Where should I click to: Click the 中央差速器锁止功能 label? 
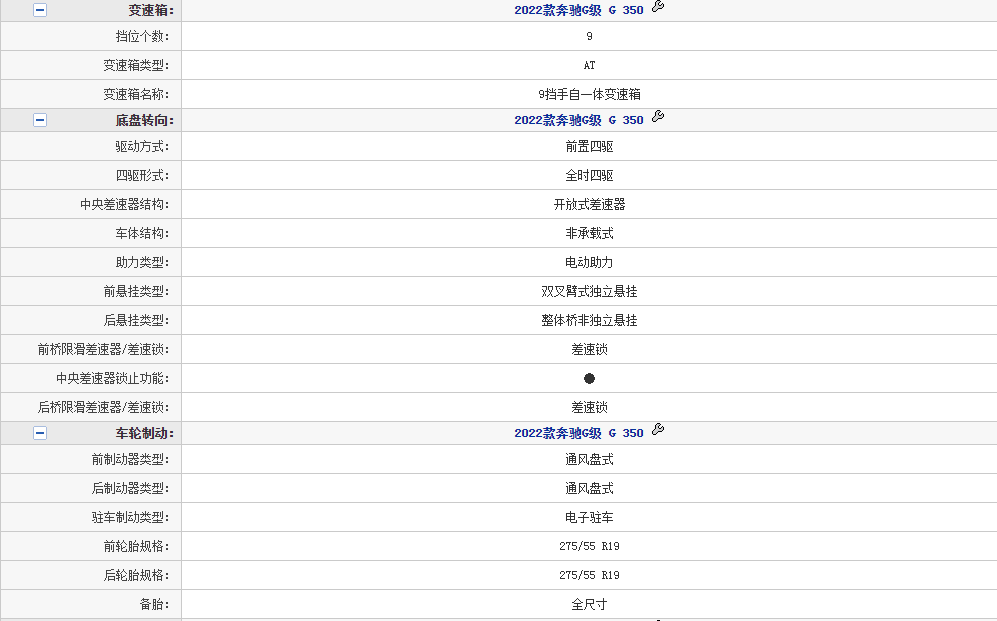113,378
